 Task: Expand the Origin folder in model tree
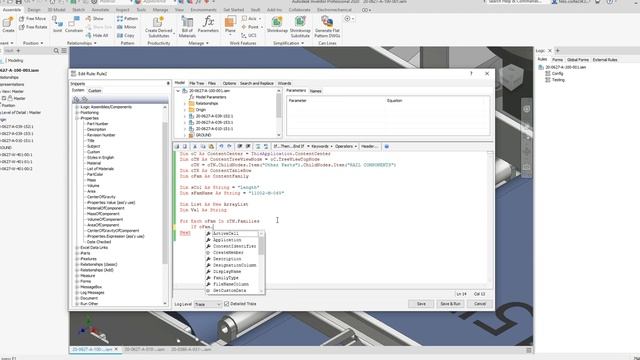click(184, 110)
